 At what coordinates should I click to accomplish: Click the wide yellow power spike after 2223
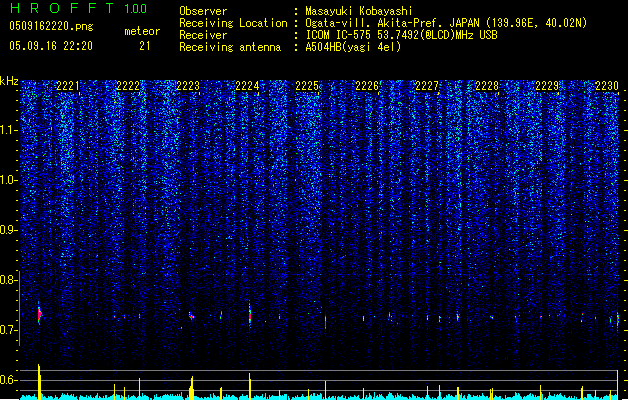point(191,388)
